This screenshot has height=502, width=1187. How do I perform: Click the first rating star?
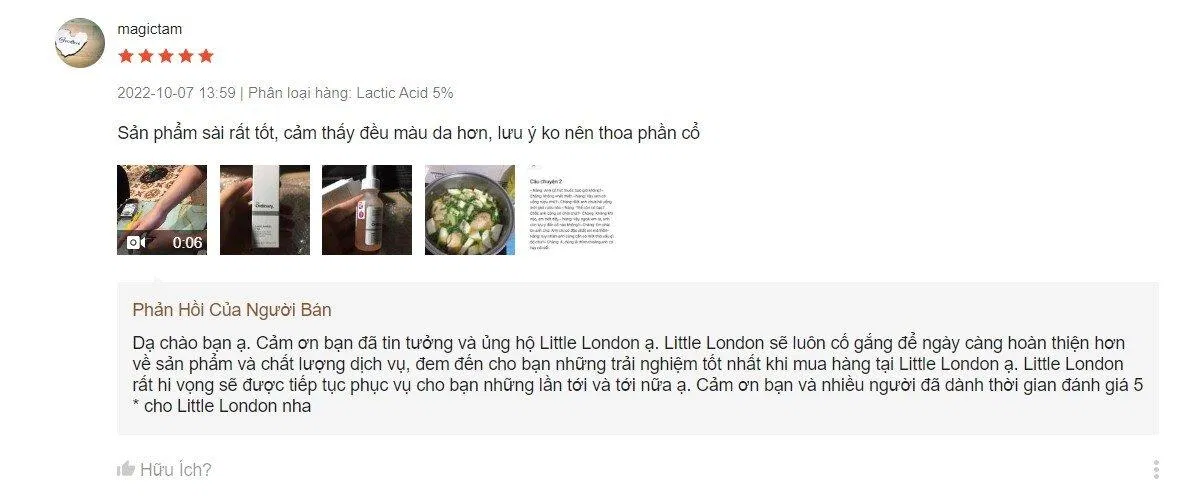pos(126,56)
